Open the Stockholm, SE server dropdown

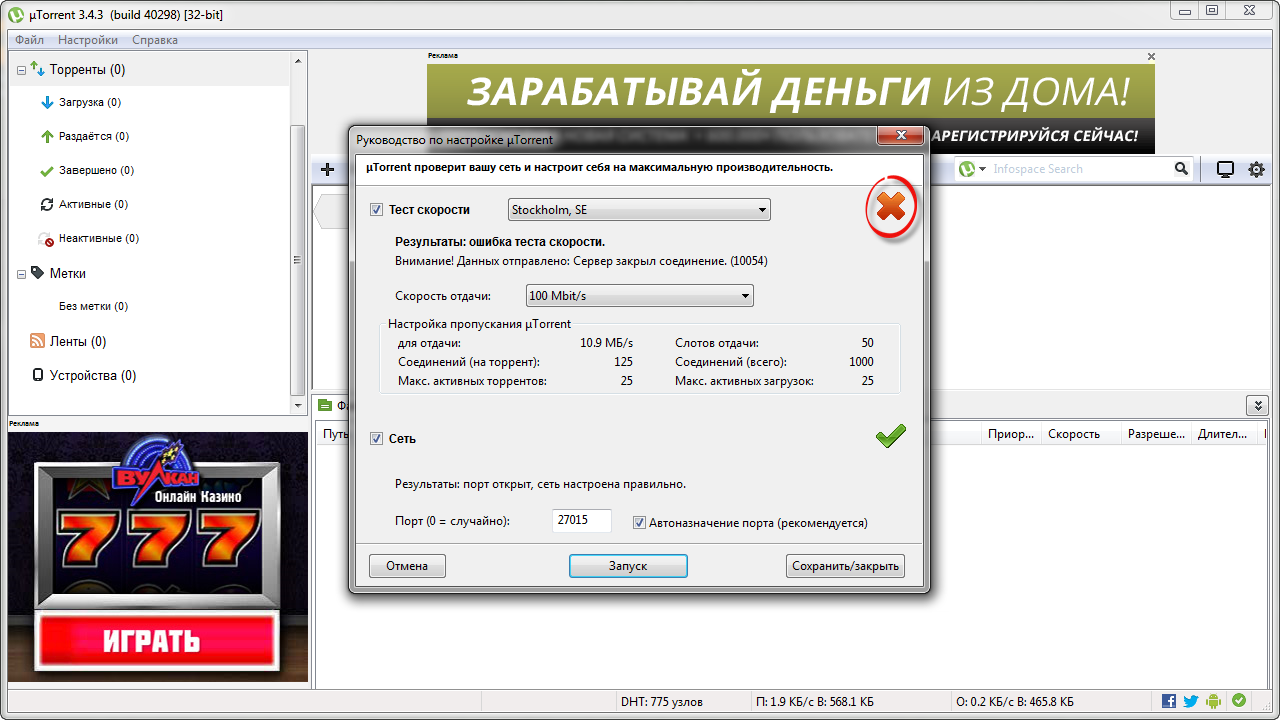click(x=640, y=210)
